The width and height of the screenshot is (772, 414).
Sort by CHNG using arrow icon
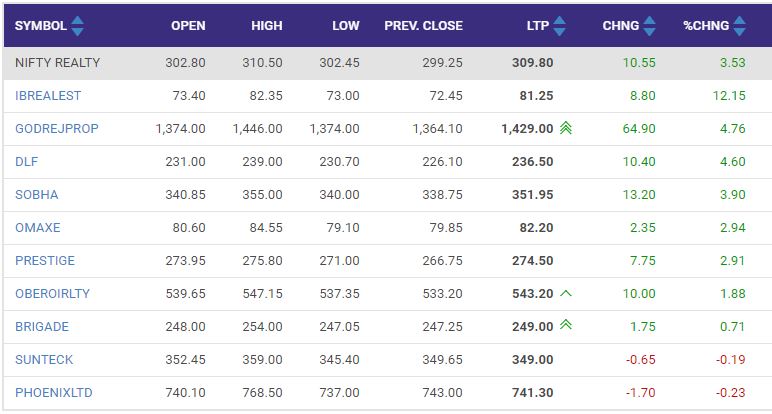tap(649, 26)
